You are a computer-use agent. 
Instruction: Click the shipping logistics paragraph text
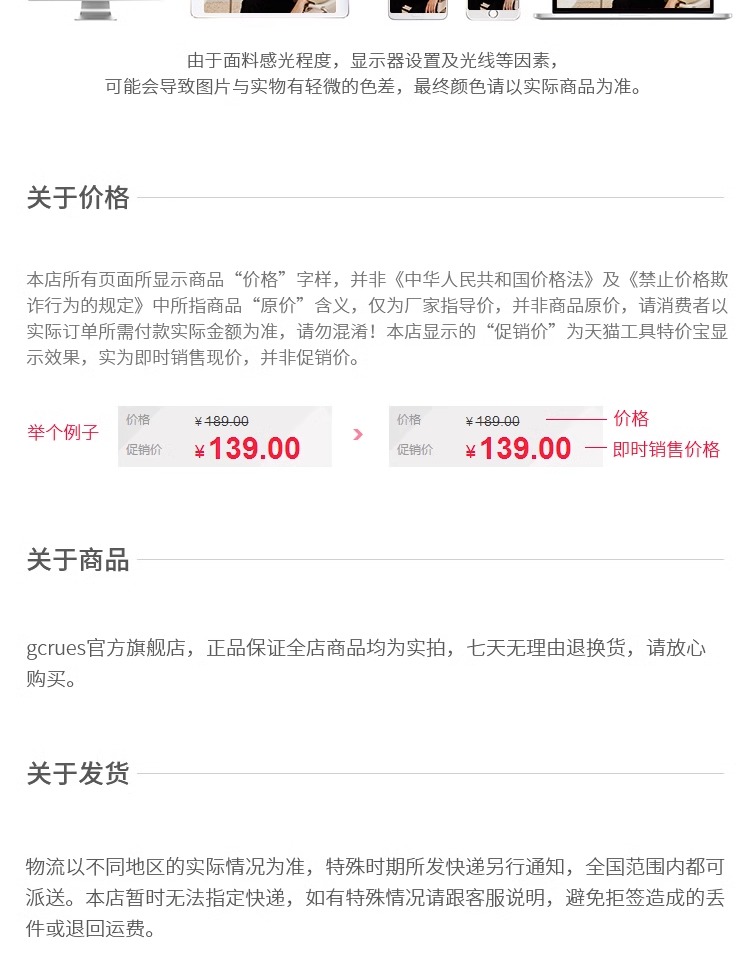point(375,898)
